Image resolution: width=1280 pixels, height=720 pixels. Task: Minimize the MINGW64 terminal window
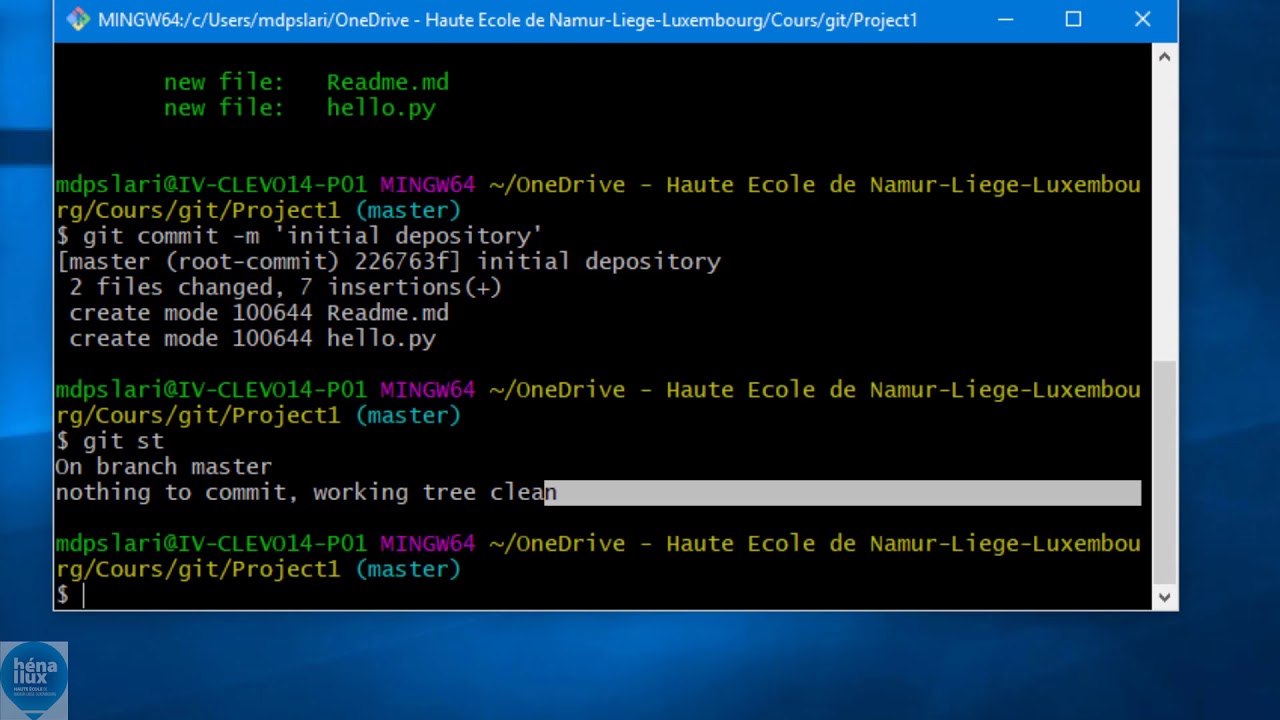(x=1004, y=19)
